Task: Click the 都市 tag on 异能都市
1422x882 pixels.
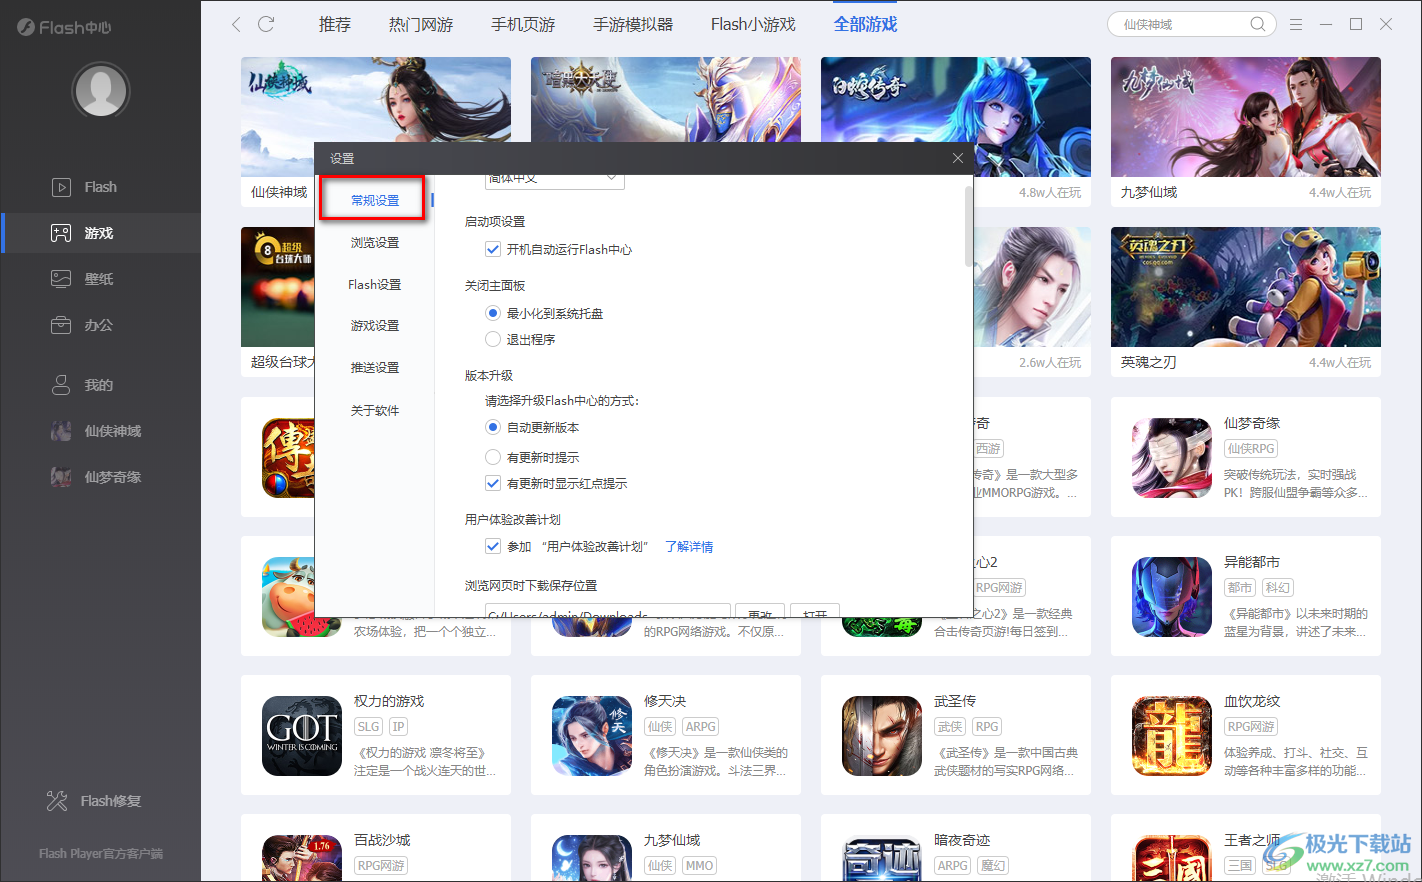Action: [1240, 588]
